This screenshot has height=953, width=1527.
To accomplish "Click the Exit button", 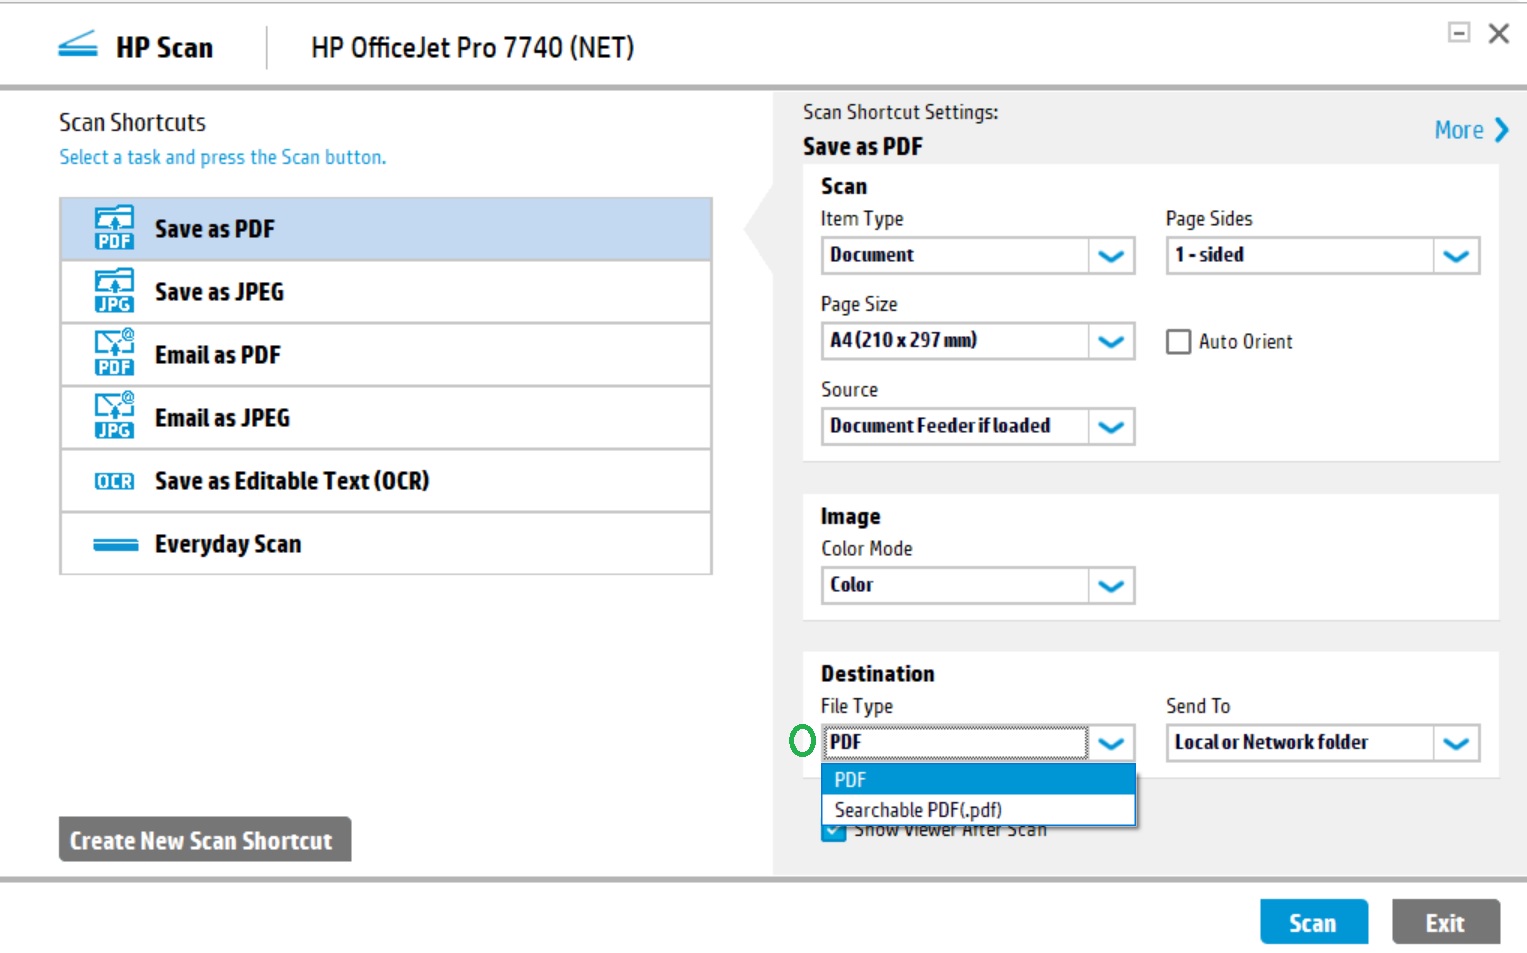I will click(x=1444, y=921).
